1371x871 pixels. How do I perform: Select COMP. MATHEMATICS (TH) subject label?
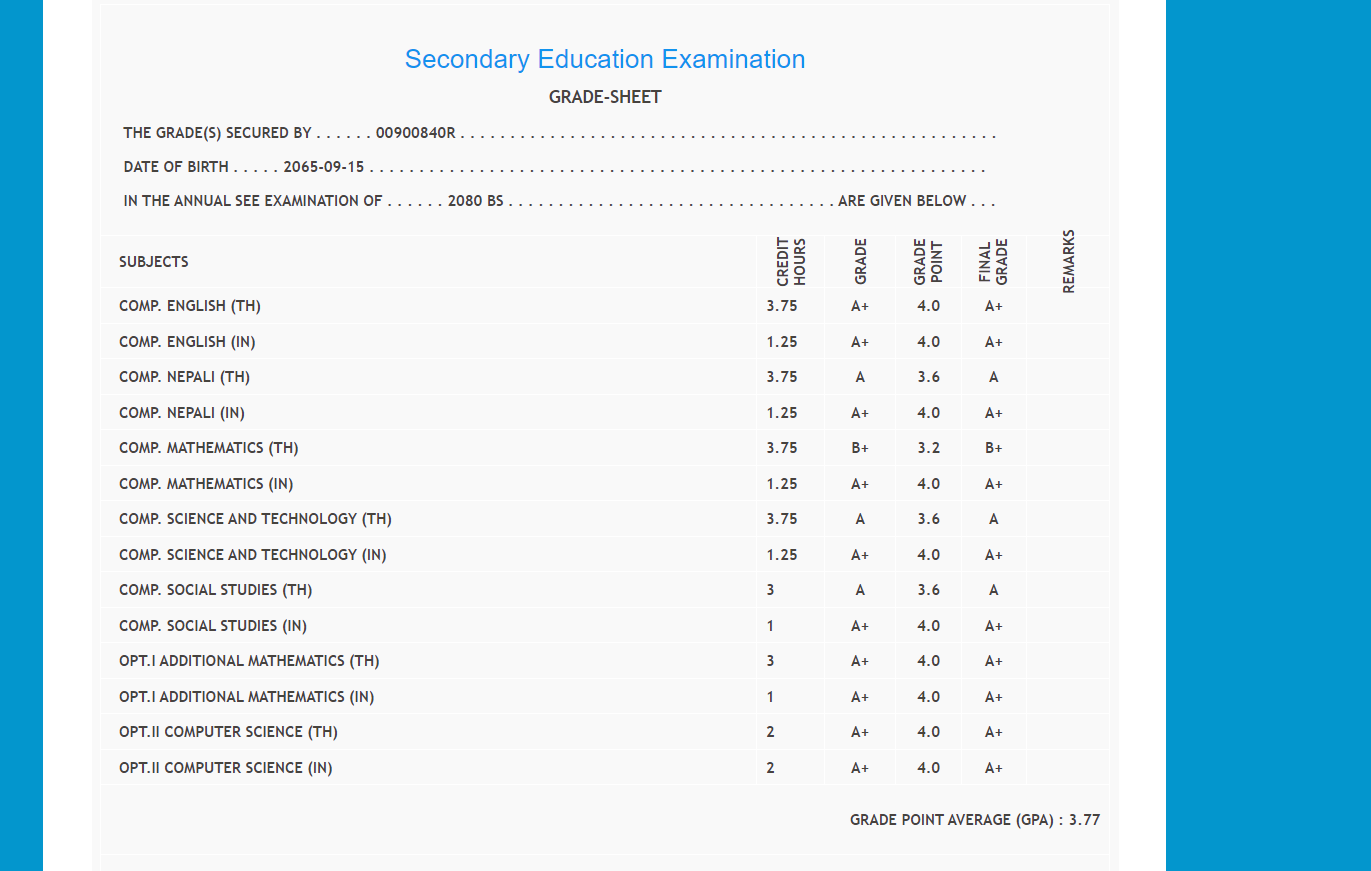tap(209, 448)
